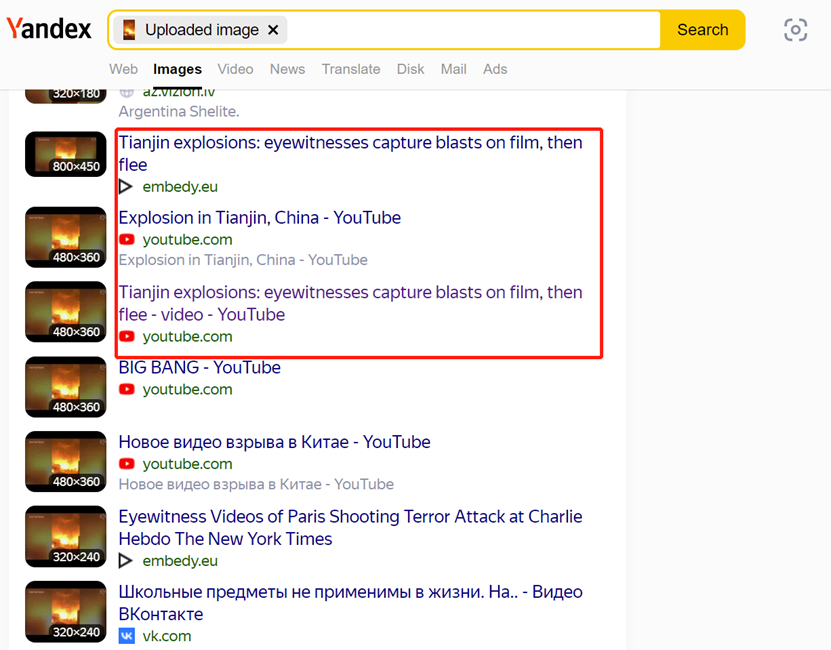Open thumbnail beside Charlie Hebdo result
The width and height of the screenshot is (831, 650).
(66, 537)
